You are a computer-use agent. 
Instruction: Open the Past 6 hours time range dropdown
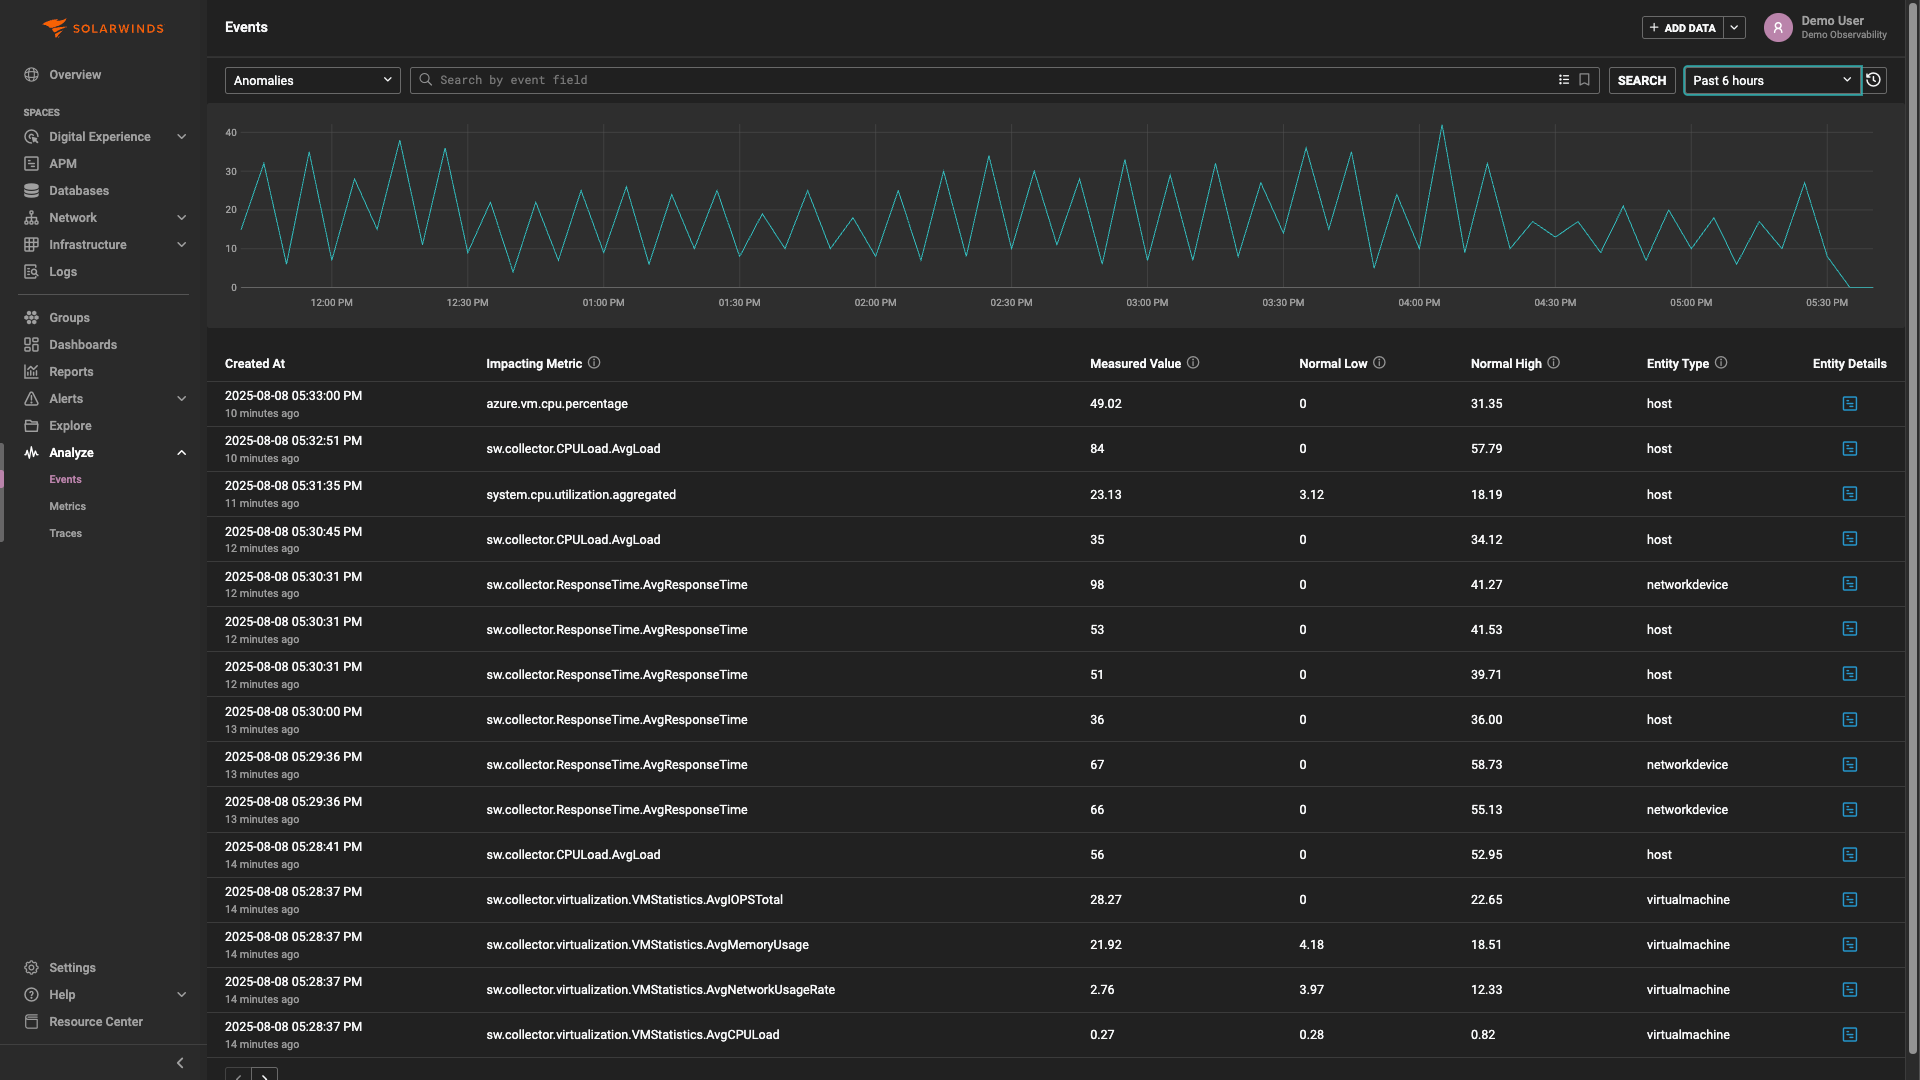coord(1771,80)
